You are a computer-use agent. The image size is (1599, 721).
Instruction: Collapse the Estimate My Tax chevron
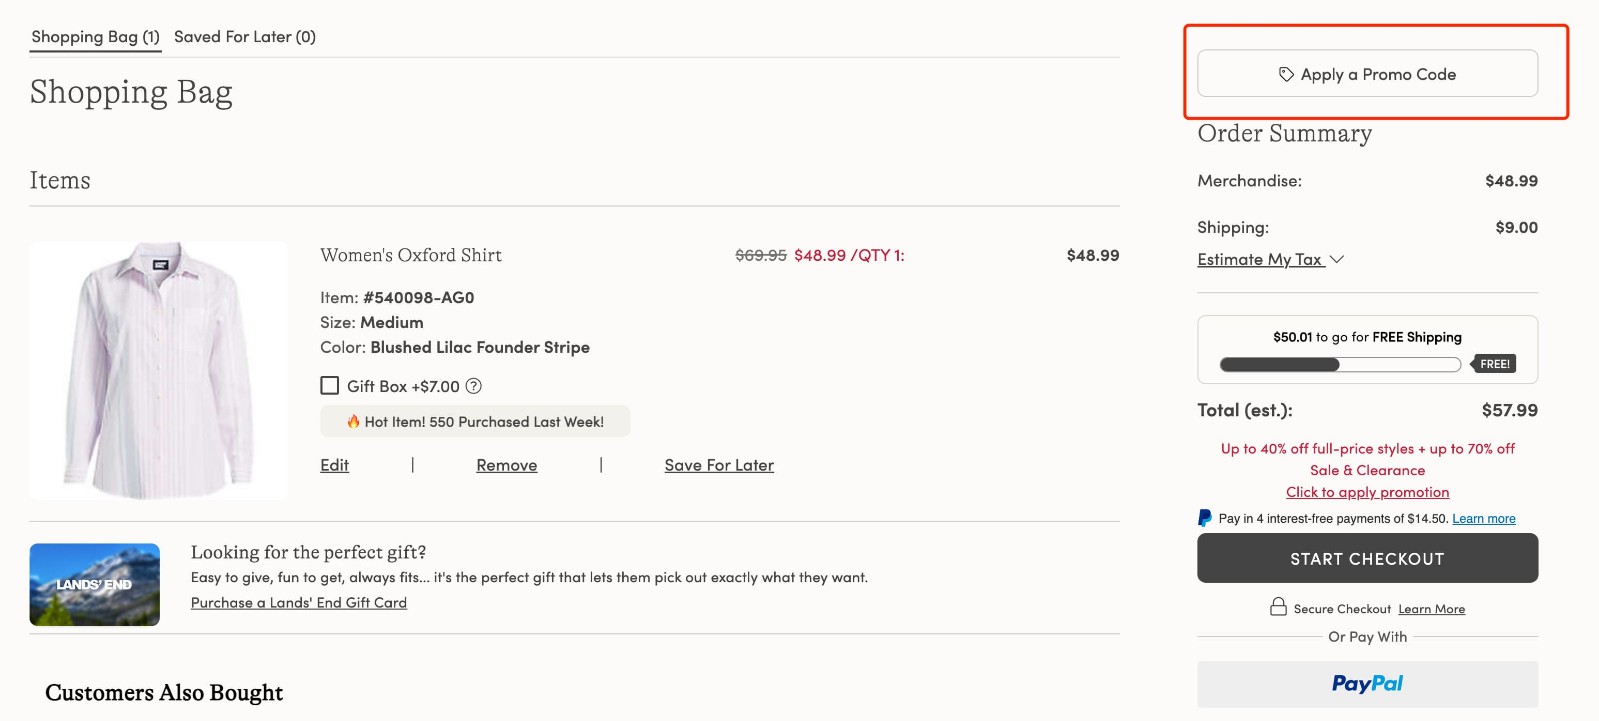tap(1337, 259)
